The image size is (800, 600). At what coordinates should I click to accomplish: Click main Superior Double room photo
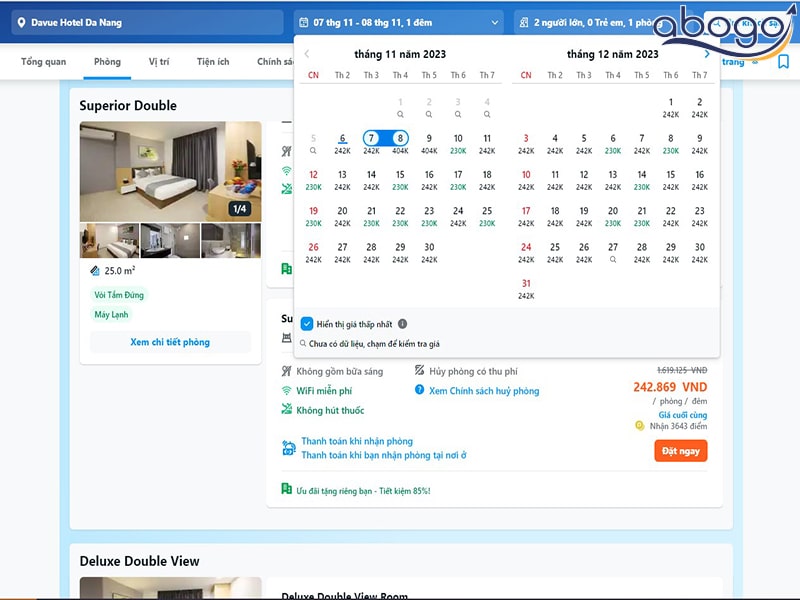point(170,171)
